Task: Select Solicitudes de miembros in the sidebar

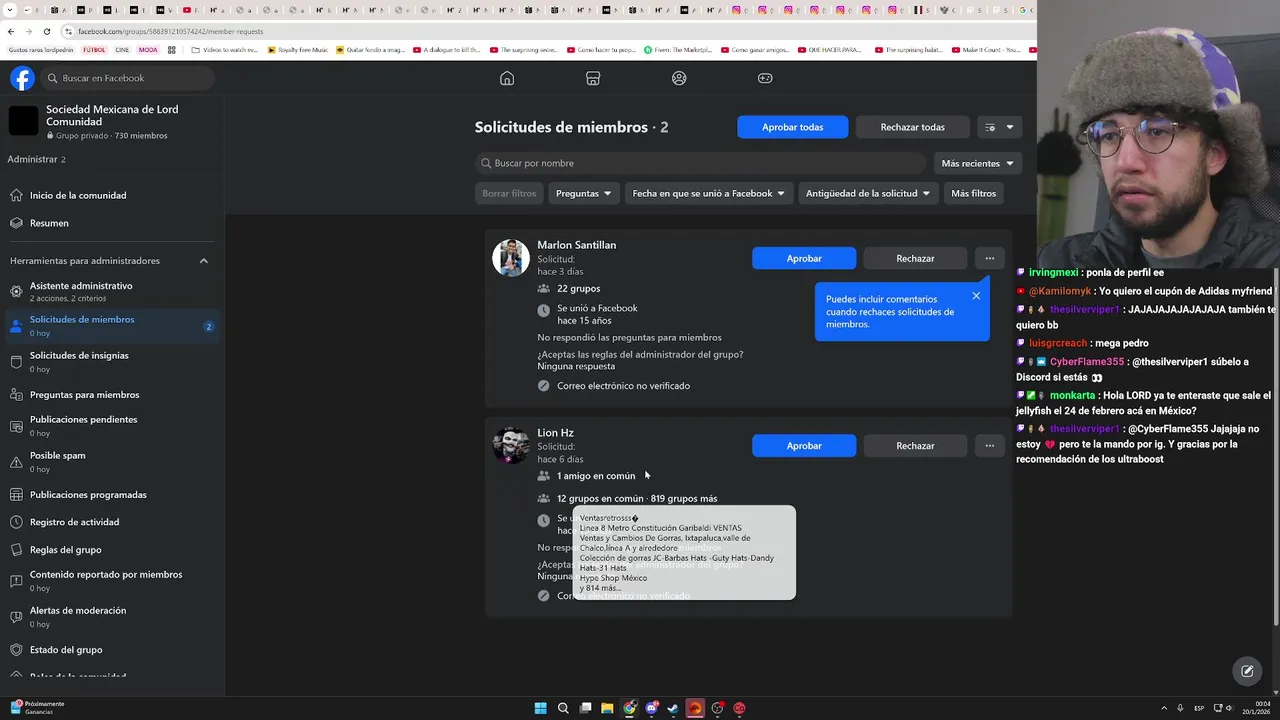Action: 112,325
